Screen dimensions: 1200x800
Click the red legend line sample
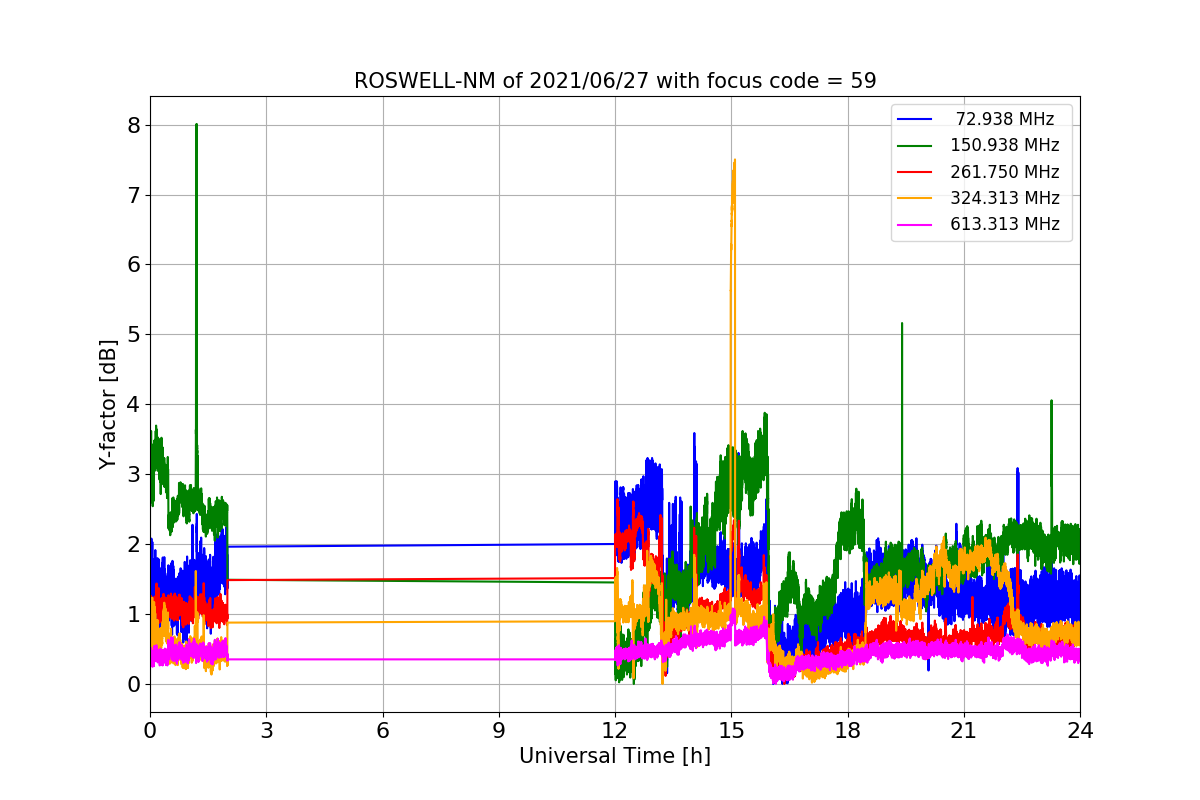point(915,172)
